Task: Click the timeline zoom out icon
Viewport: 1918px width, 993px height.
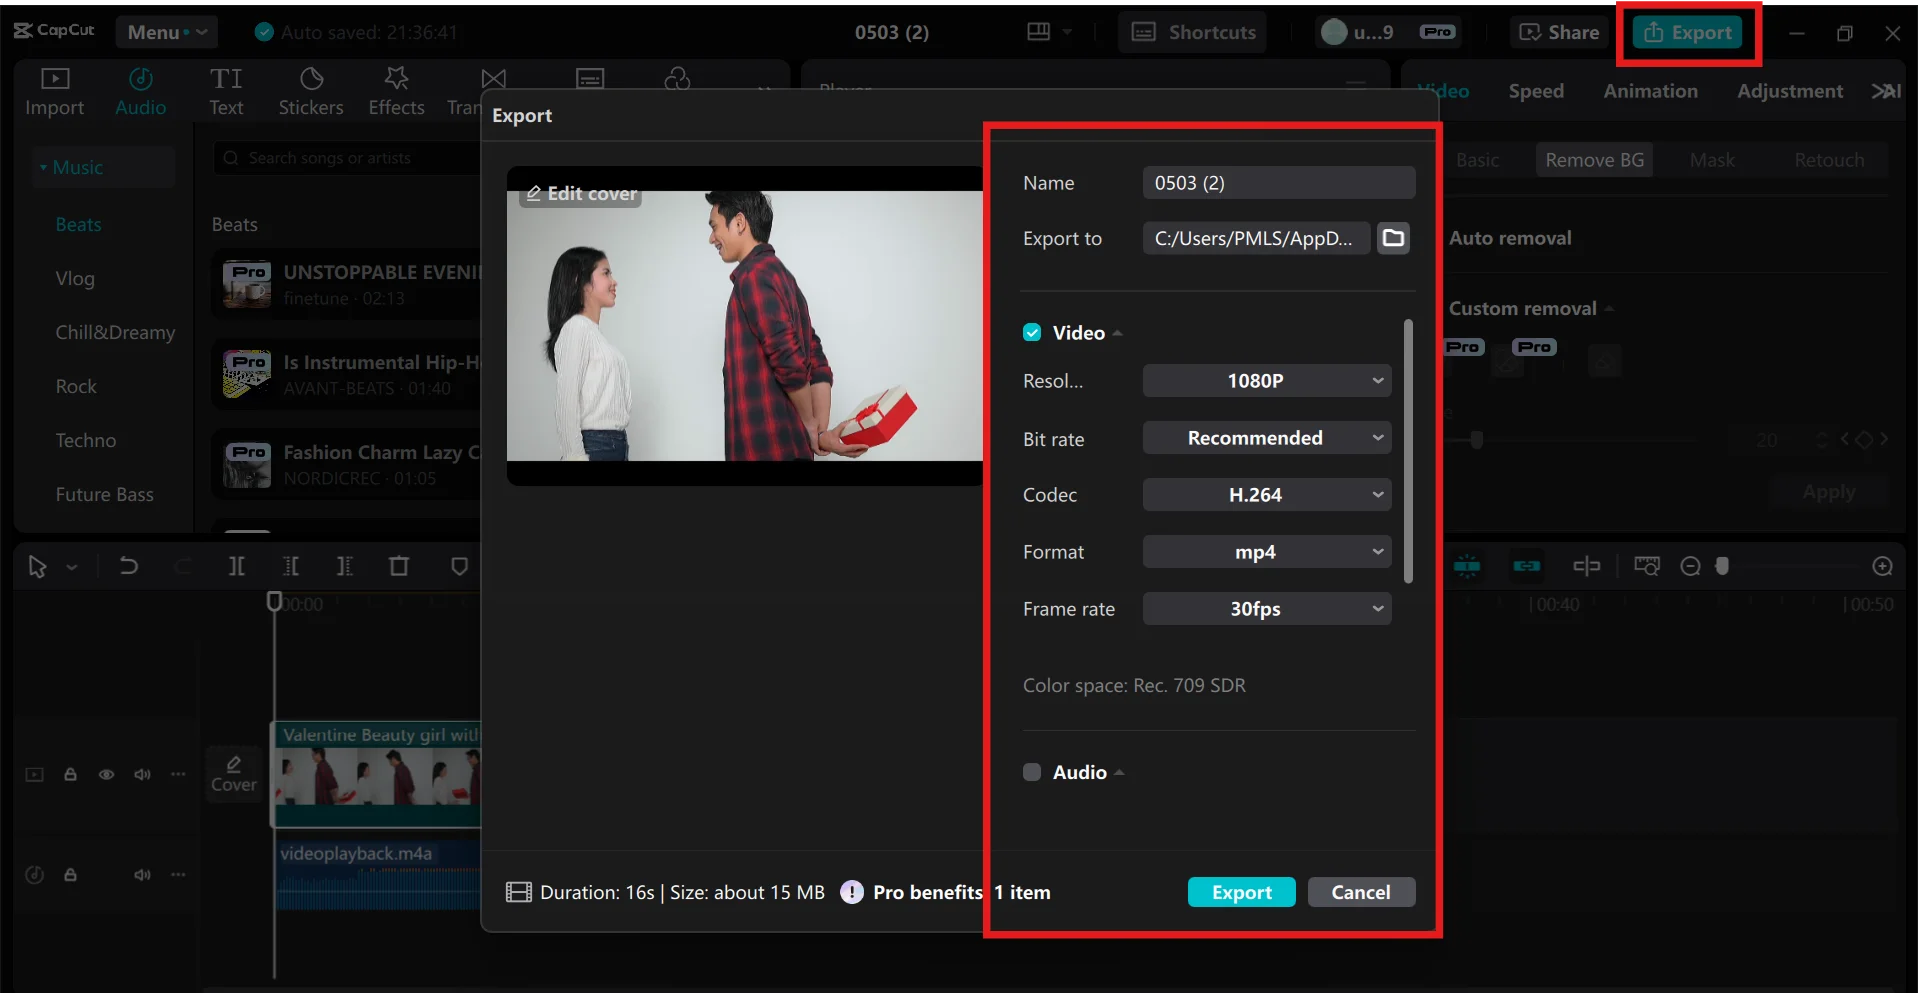Action: coord(1690,567)
